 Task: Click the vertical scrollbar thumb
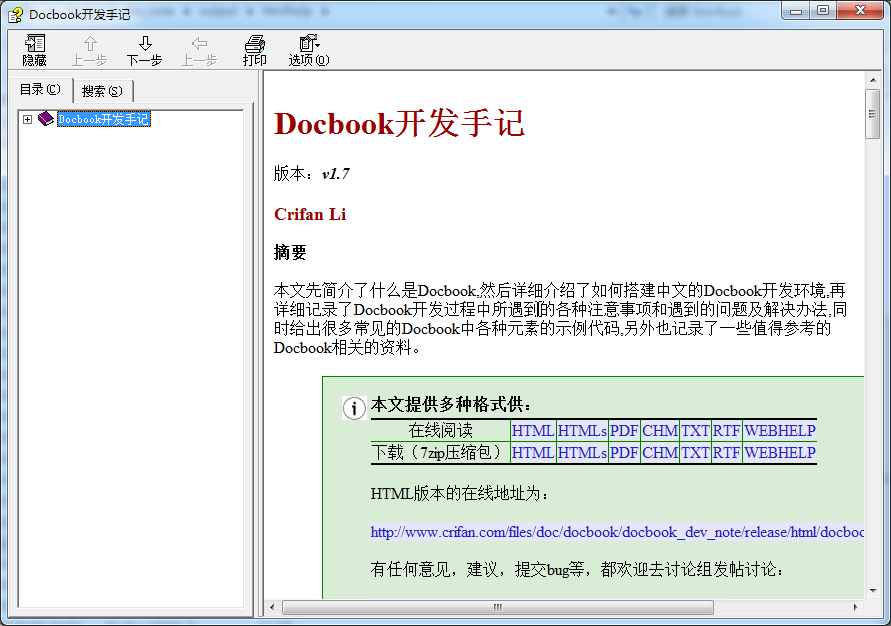coord(873,114)
